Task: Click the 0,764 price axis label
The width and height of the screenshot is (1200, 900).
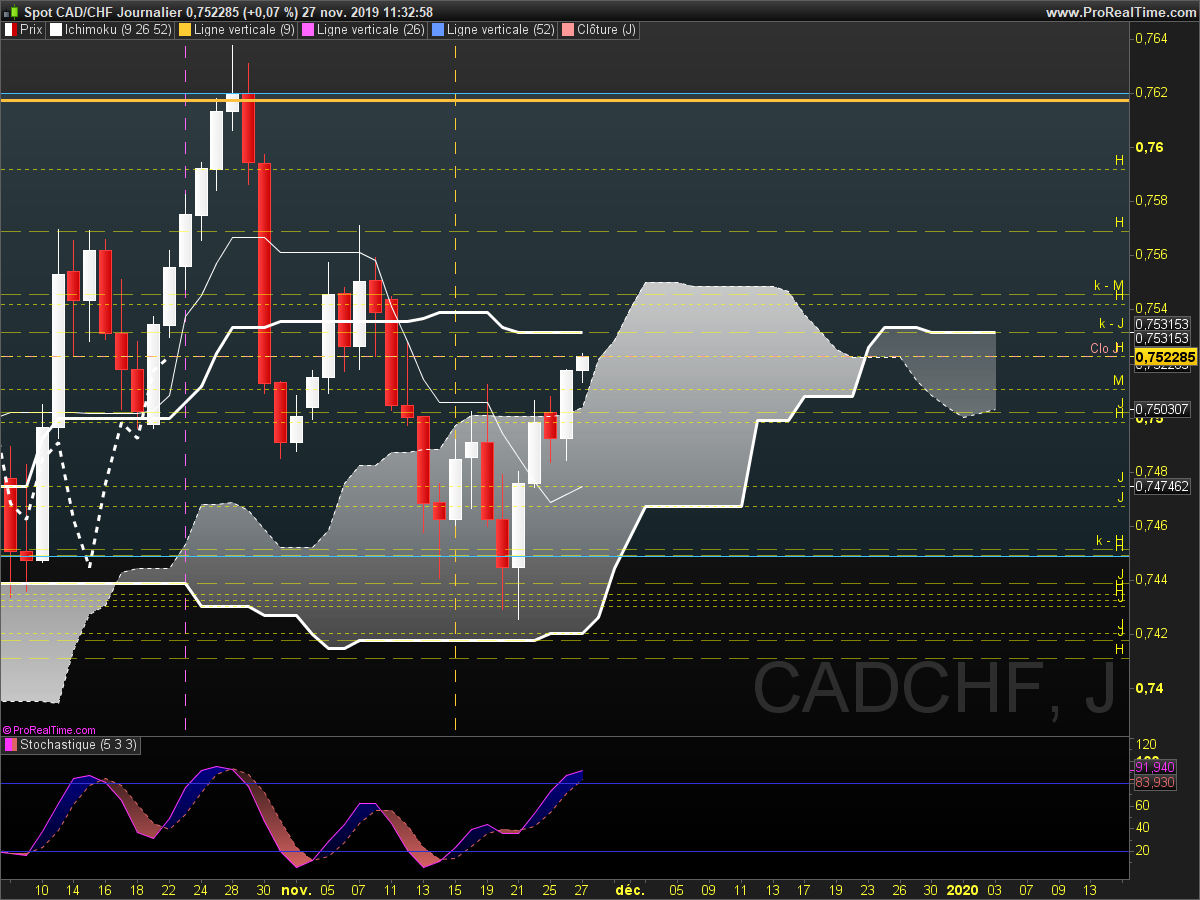Action: pyautogui.click(x=1150, y=38)
